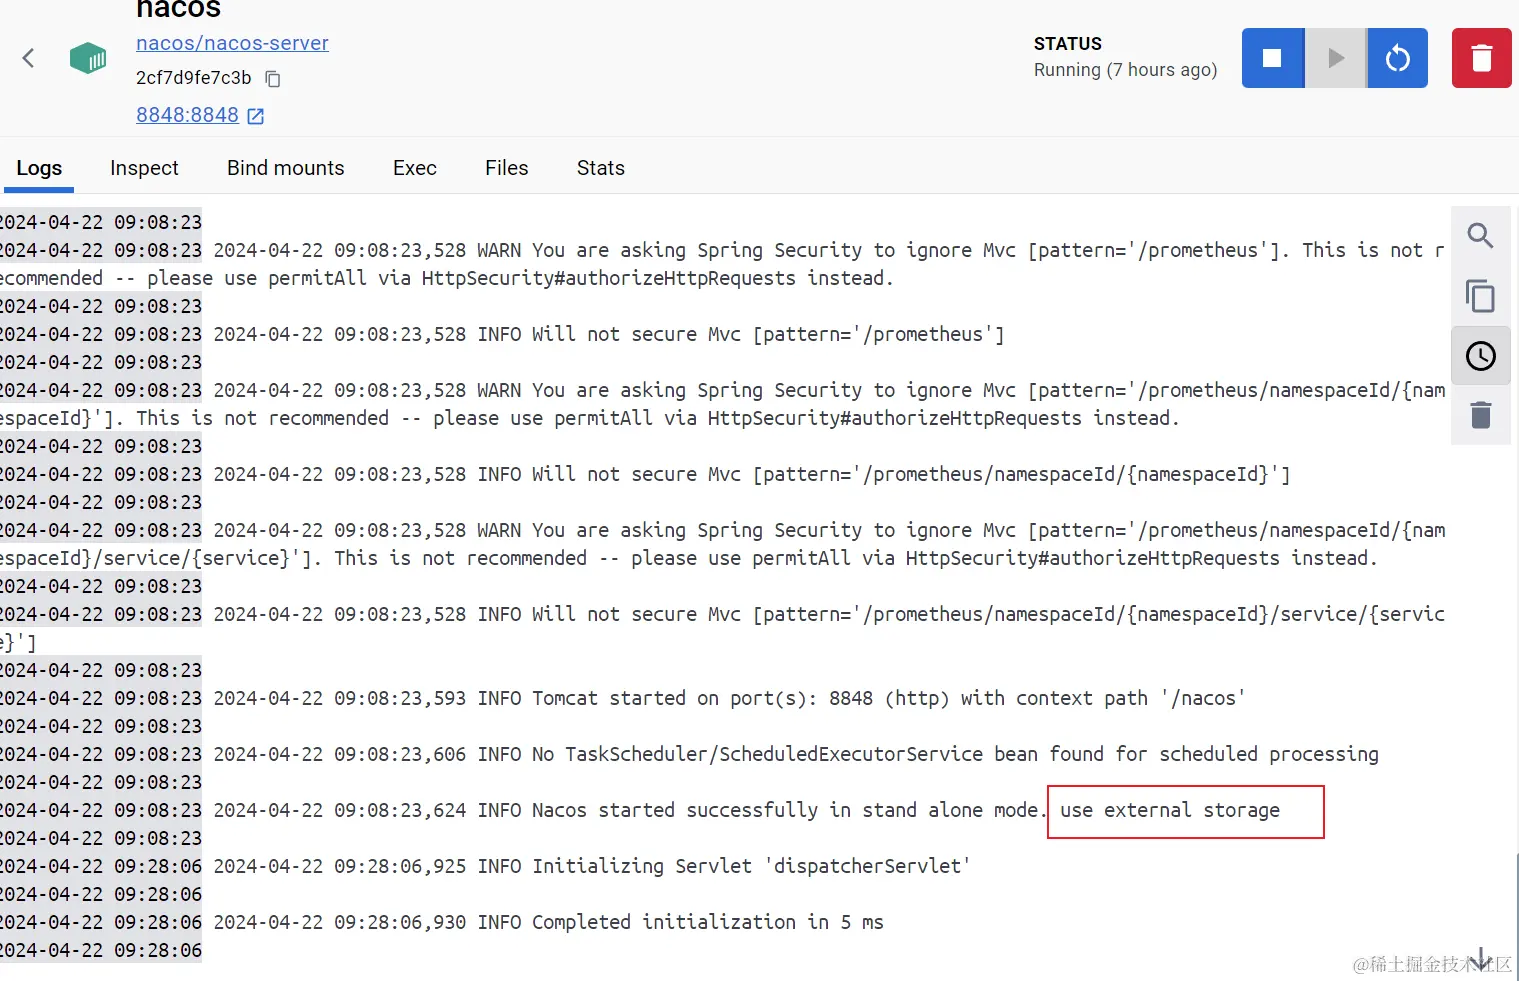Copy the container ID 2cf7d9fe7c3b
The width and height of the screenshot is (1519, 981).
click(273, 78)
